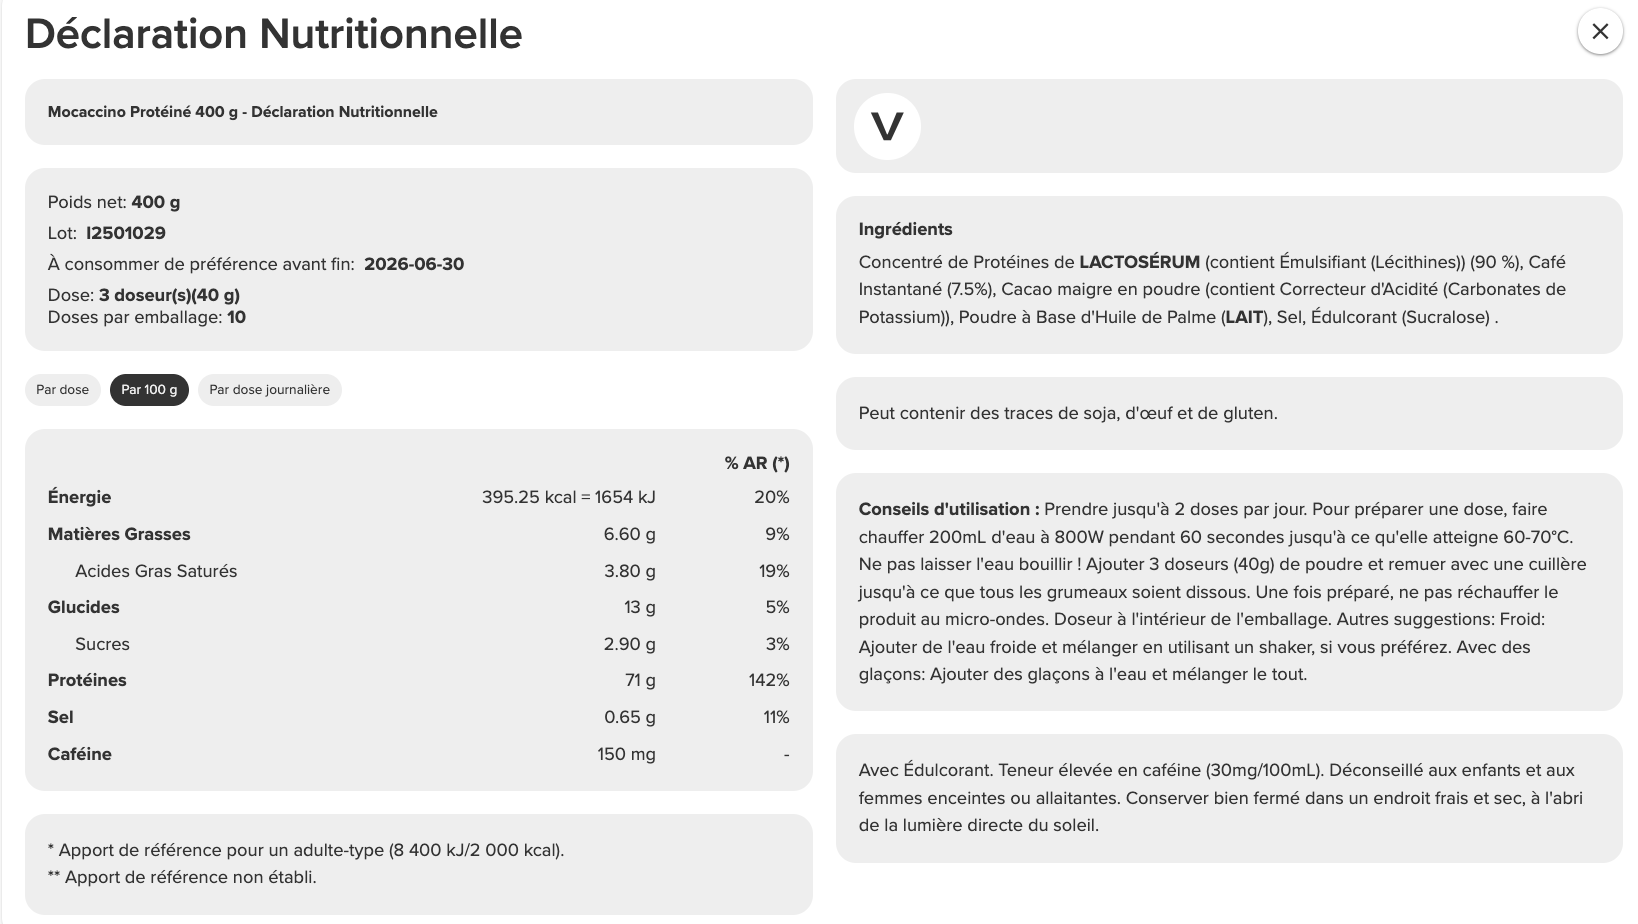Click the soja, œuf, gluten traces notice

click(x=1067, y=413)
